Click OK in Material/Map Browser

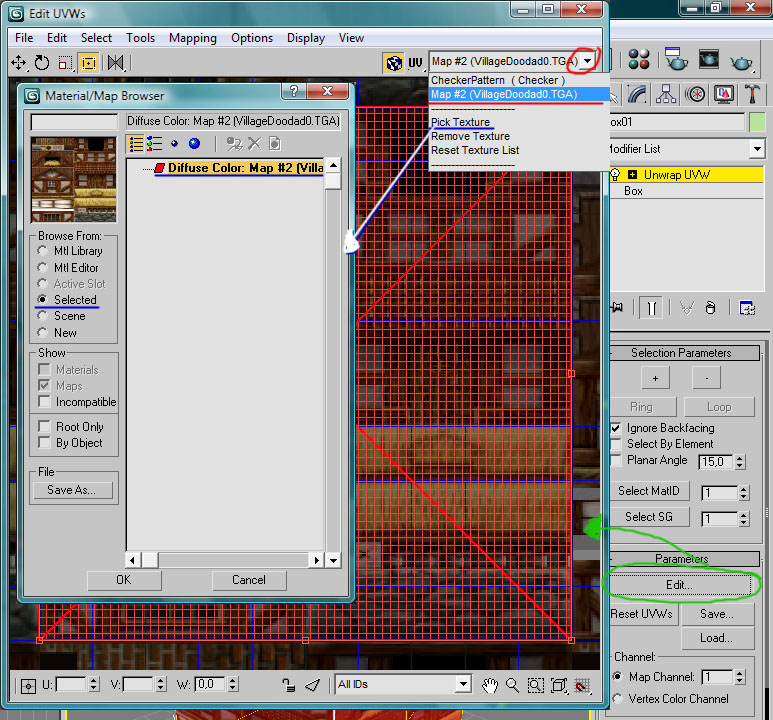click(x=124, y=580)
